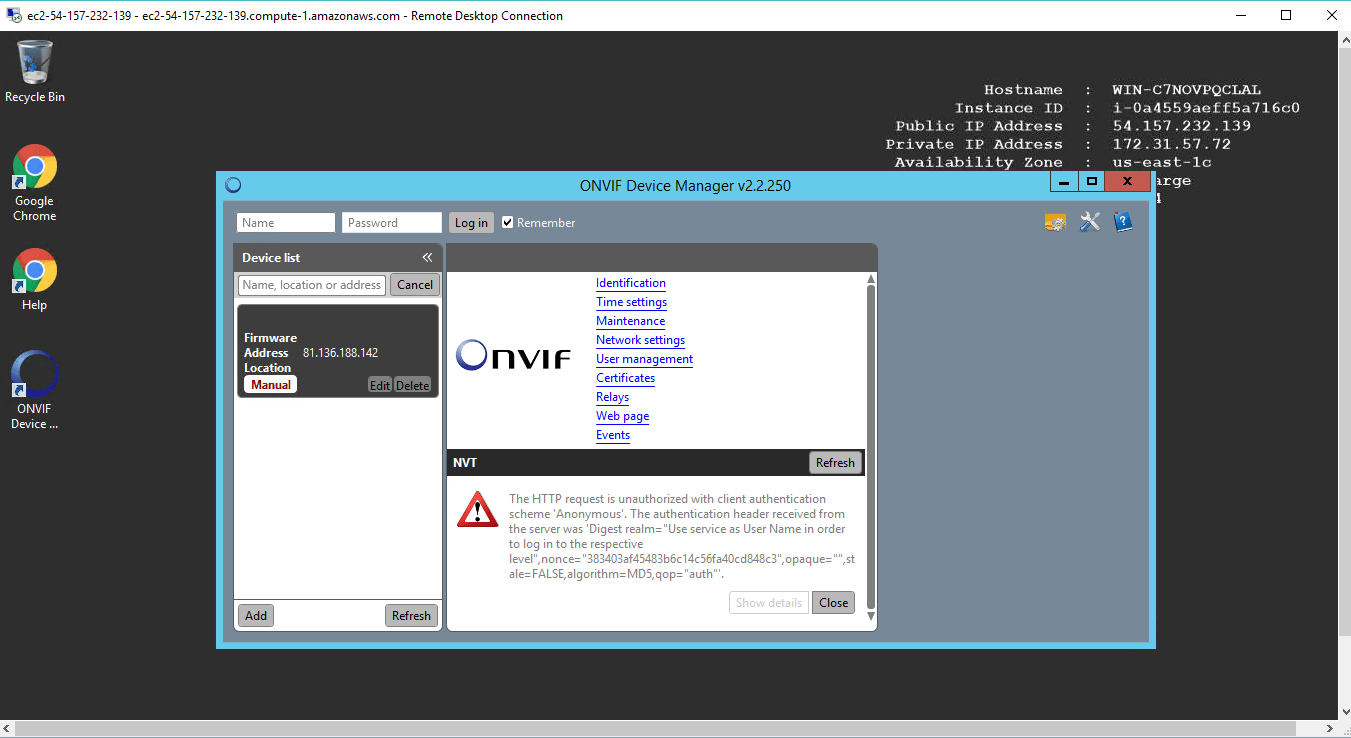Click the Password input field
The image size is (1351, 738).
click(391, 223)
